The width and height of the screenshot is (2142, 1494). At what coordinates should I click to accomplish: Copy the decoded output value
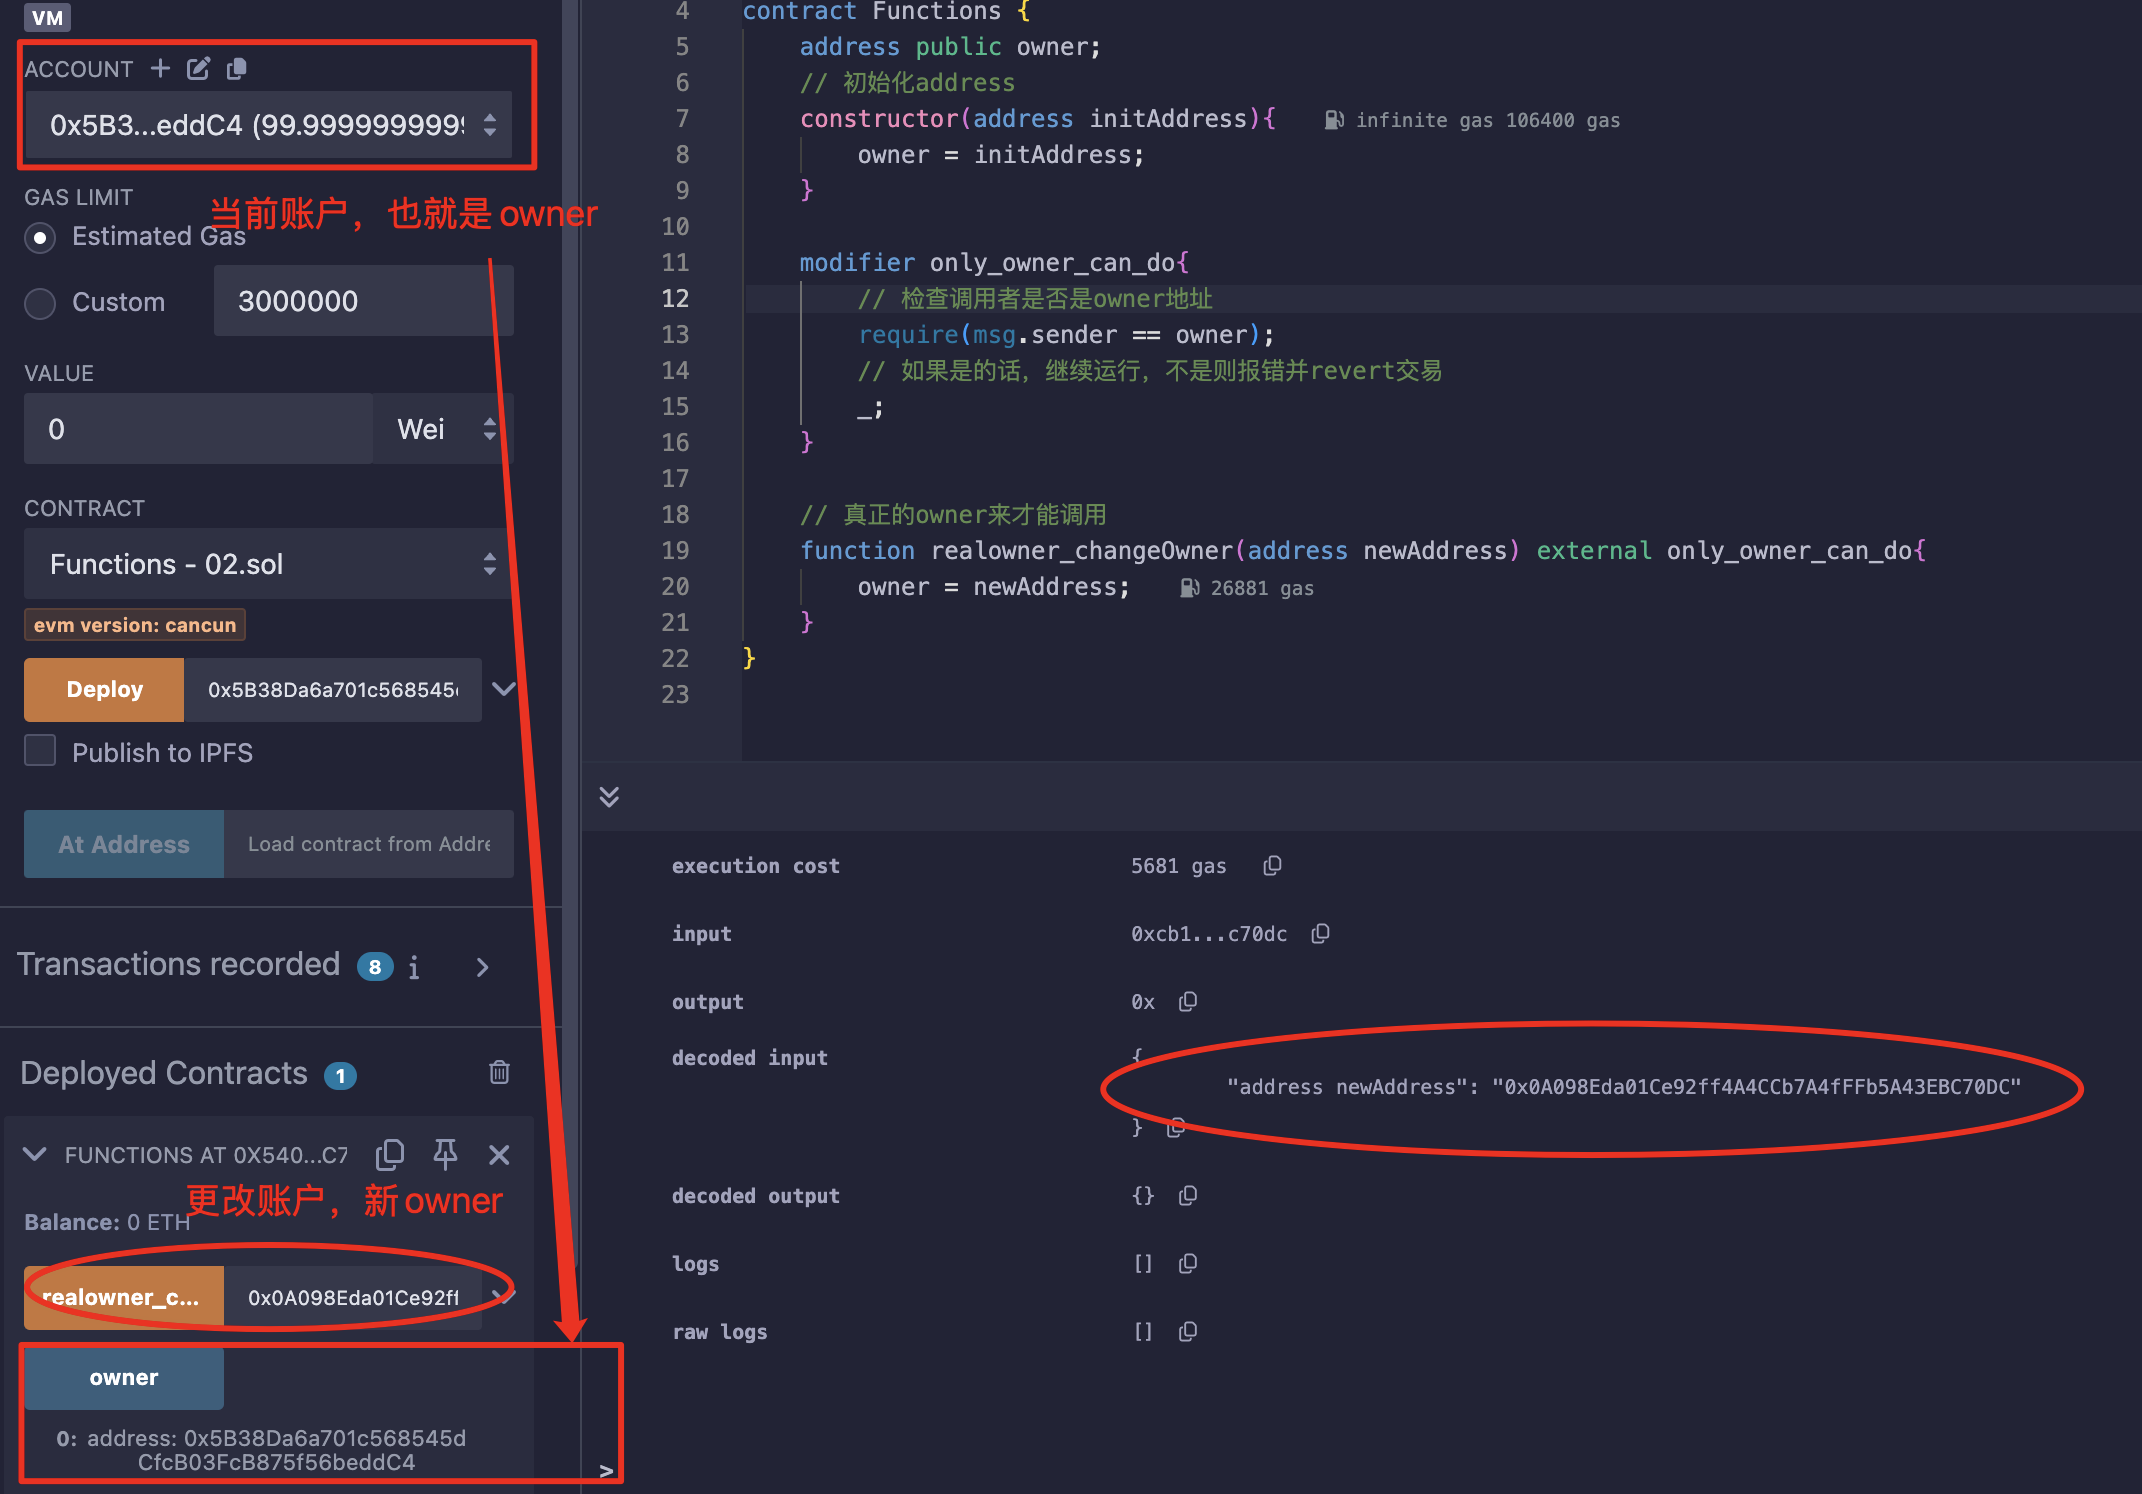1188,1195
